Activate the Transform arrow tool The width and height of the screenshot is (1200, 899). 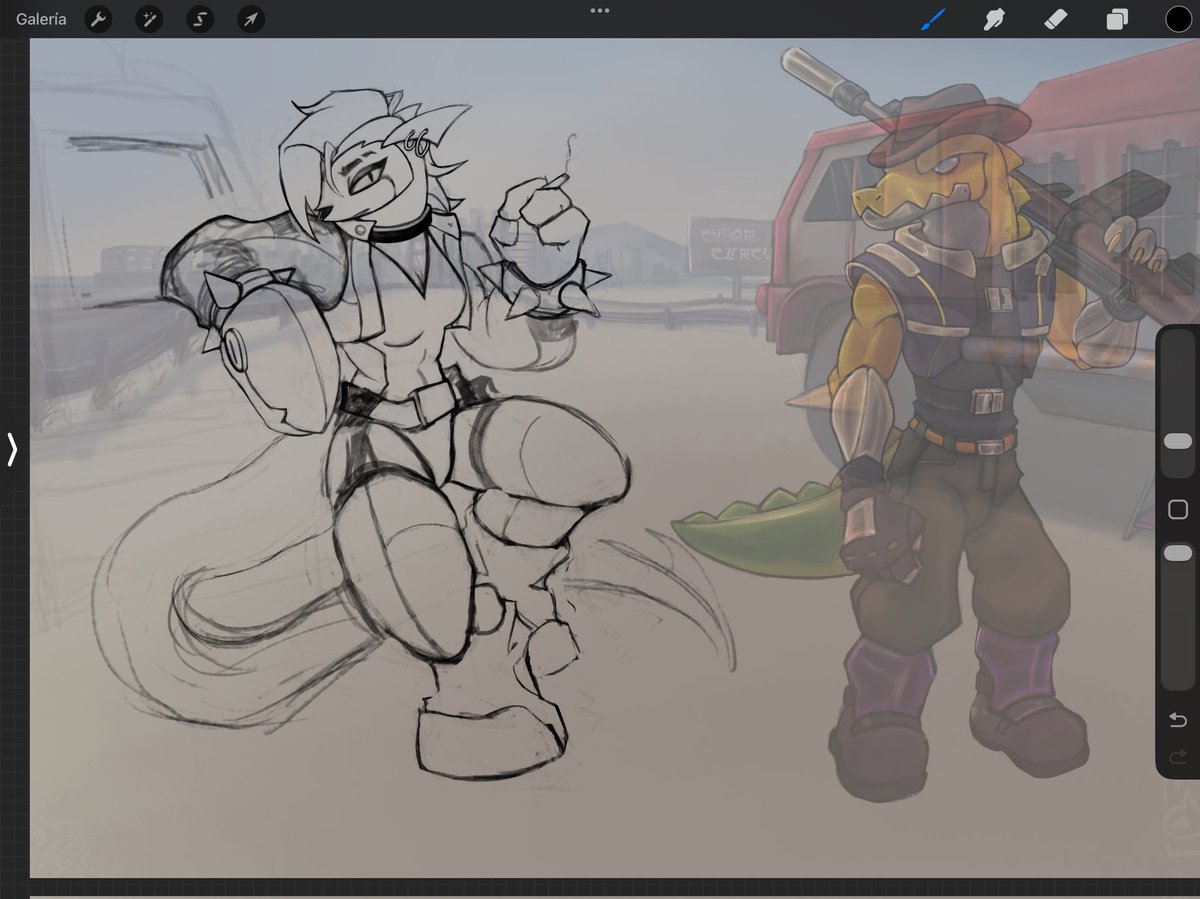[250, 18]
